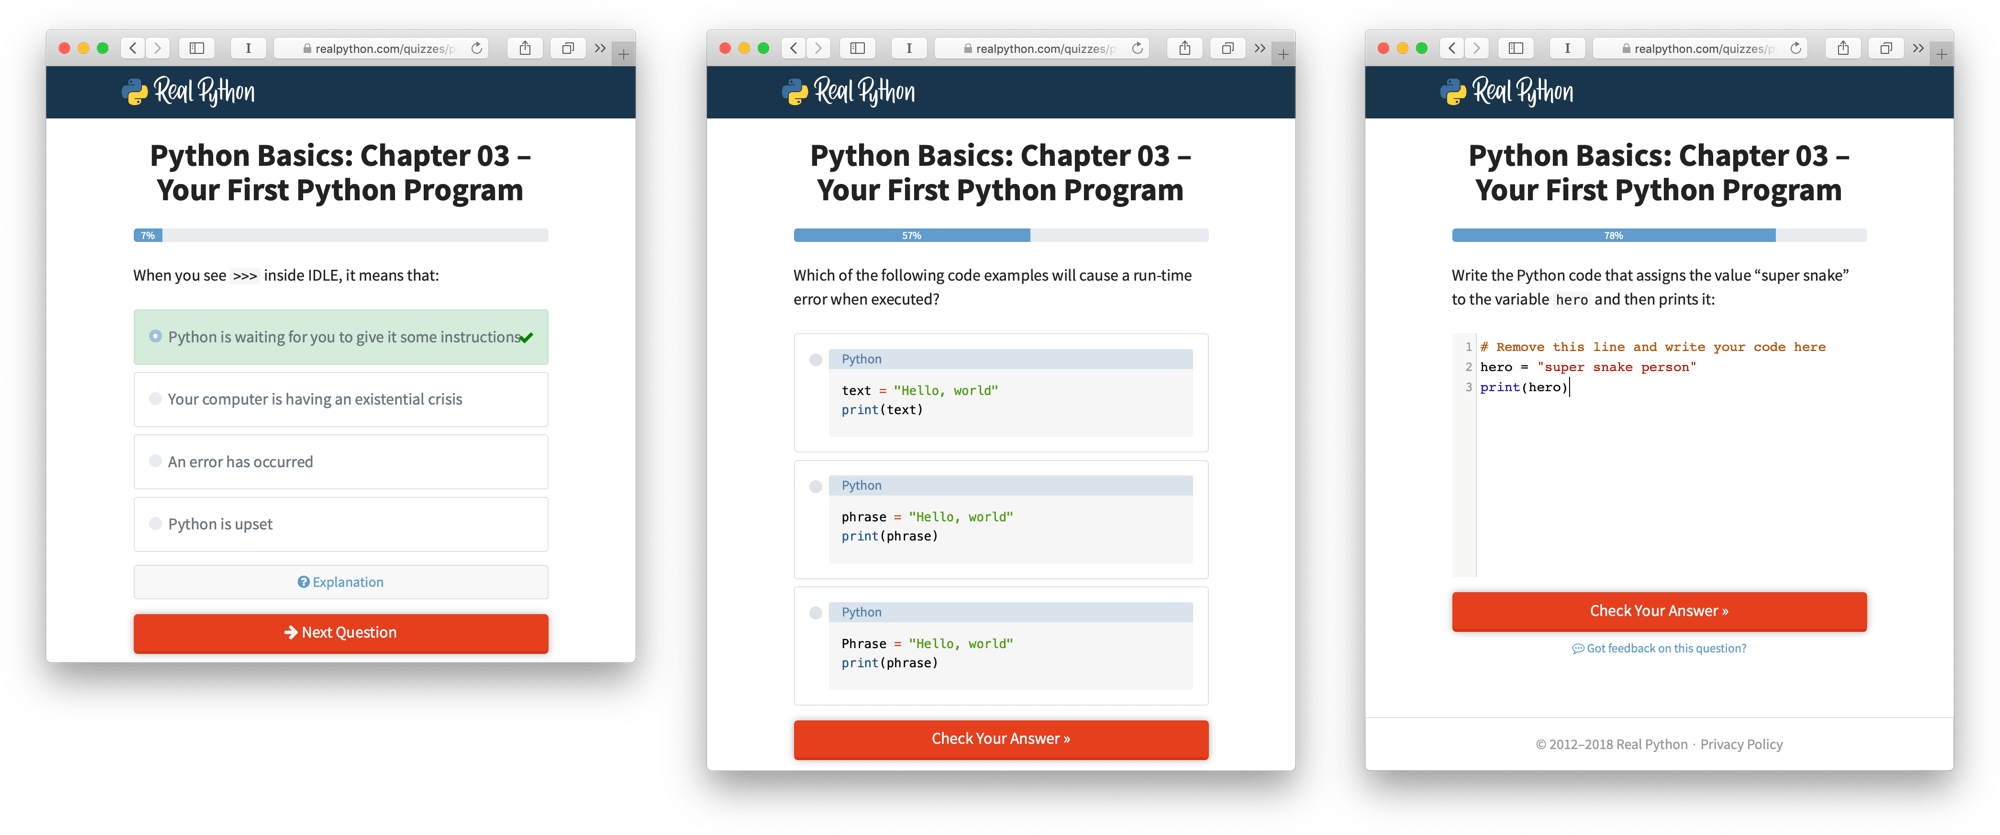2000x835 pixels.
Task: Click code line 'print(hero)' in editor
Action: click(x=1524, y=387)
